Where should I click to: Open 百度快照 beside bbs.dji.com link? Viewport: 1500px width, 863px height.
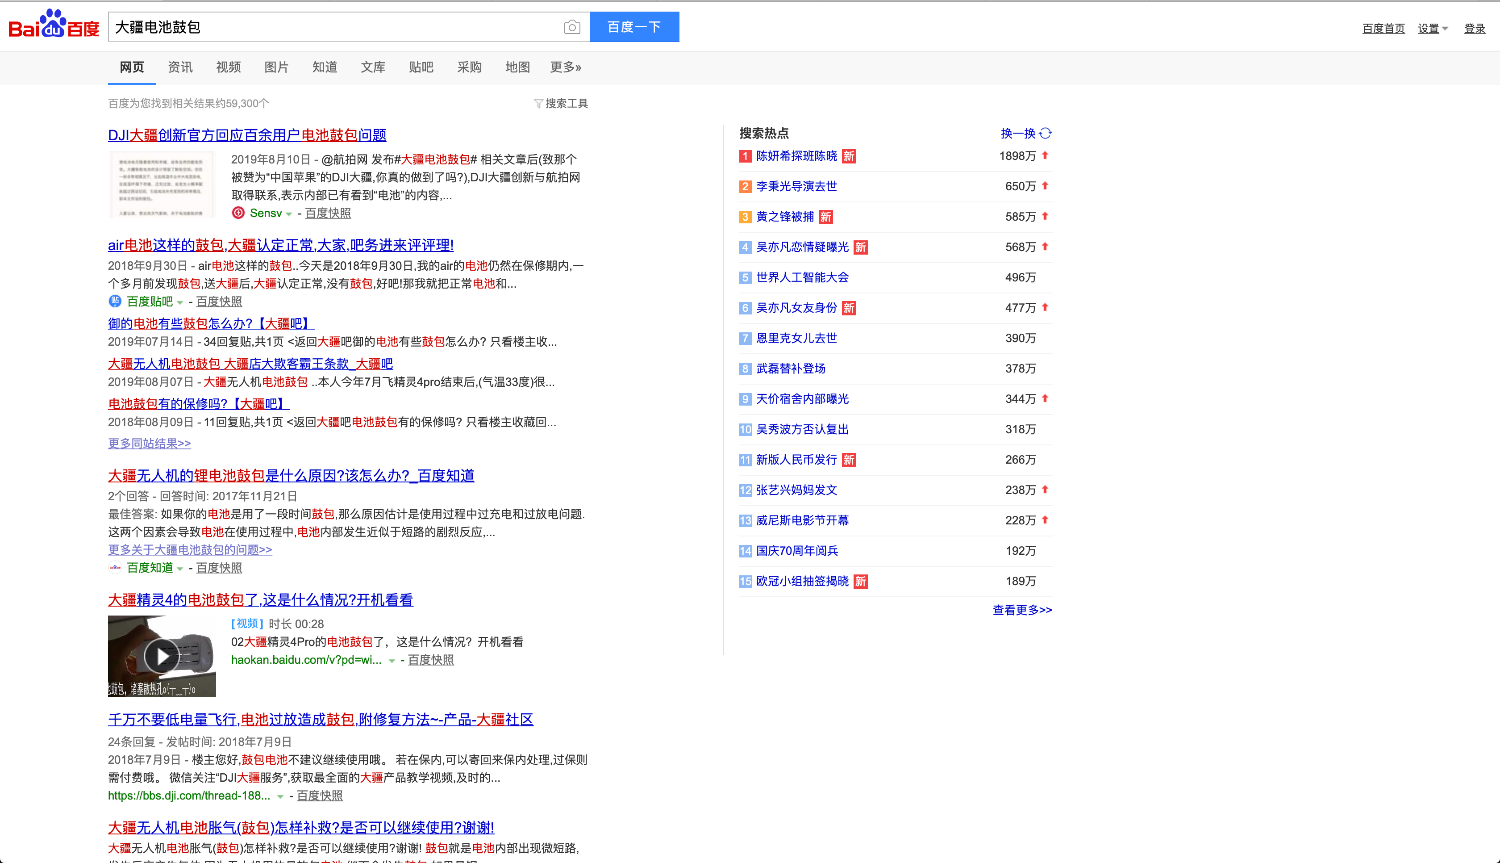point(320,796)
